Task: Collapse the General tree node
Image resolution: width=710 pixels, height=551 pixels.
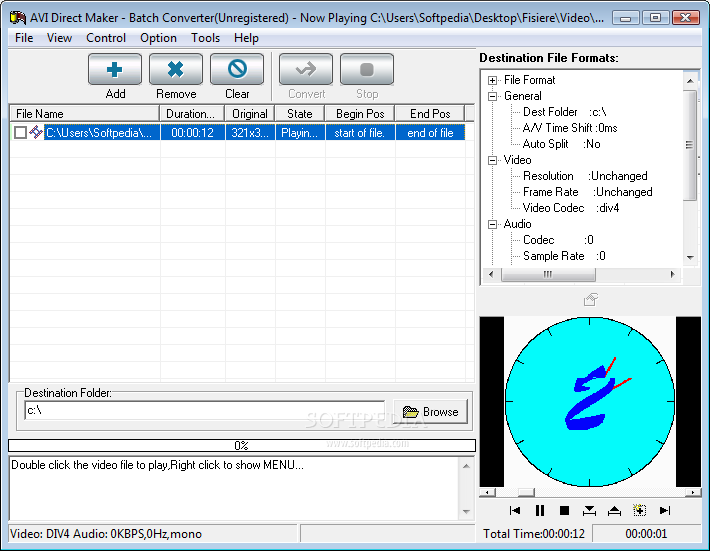Action: point(492,96)
